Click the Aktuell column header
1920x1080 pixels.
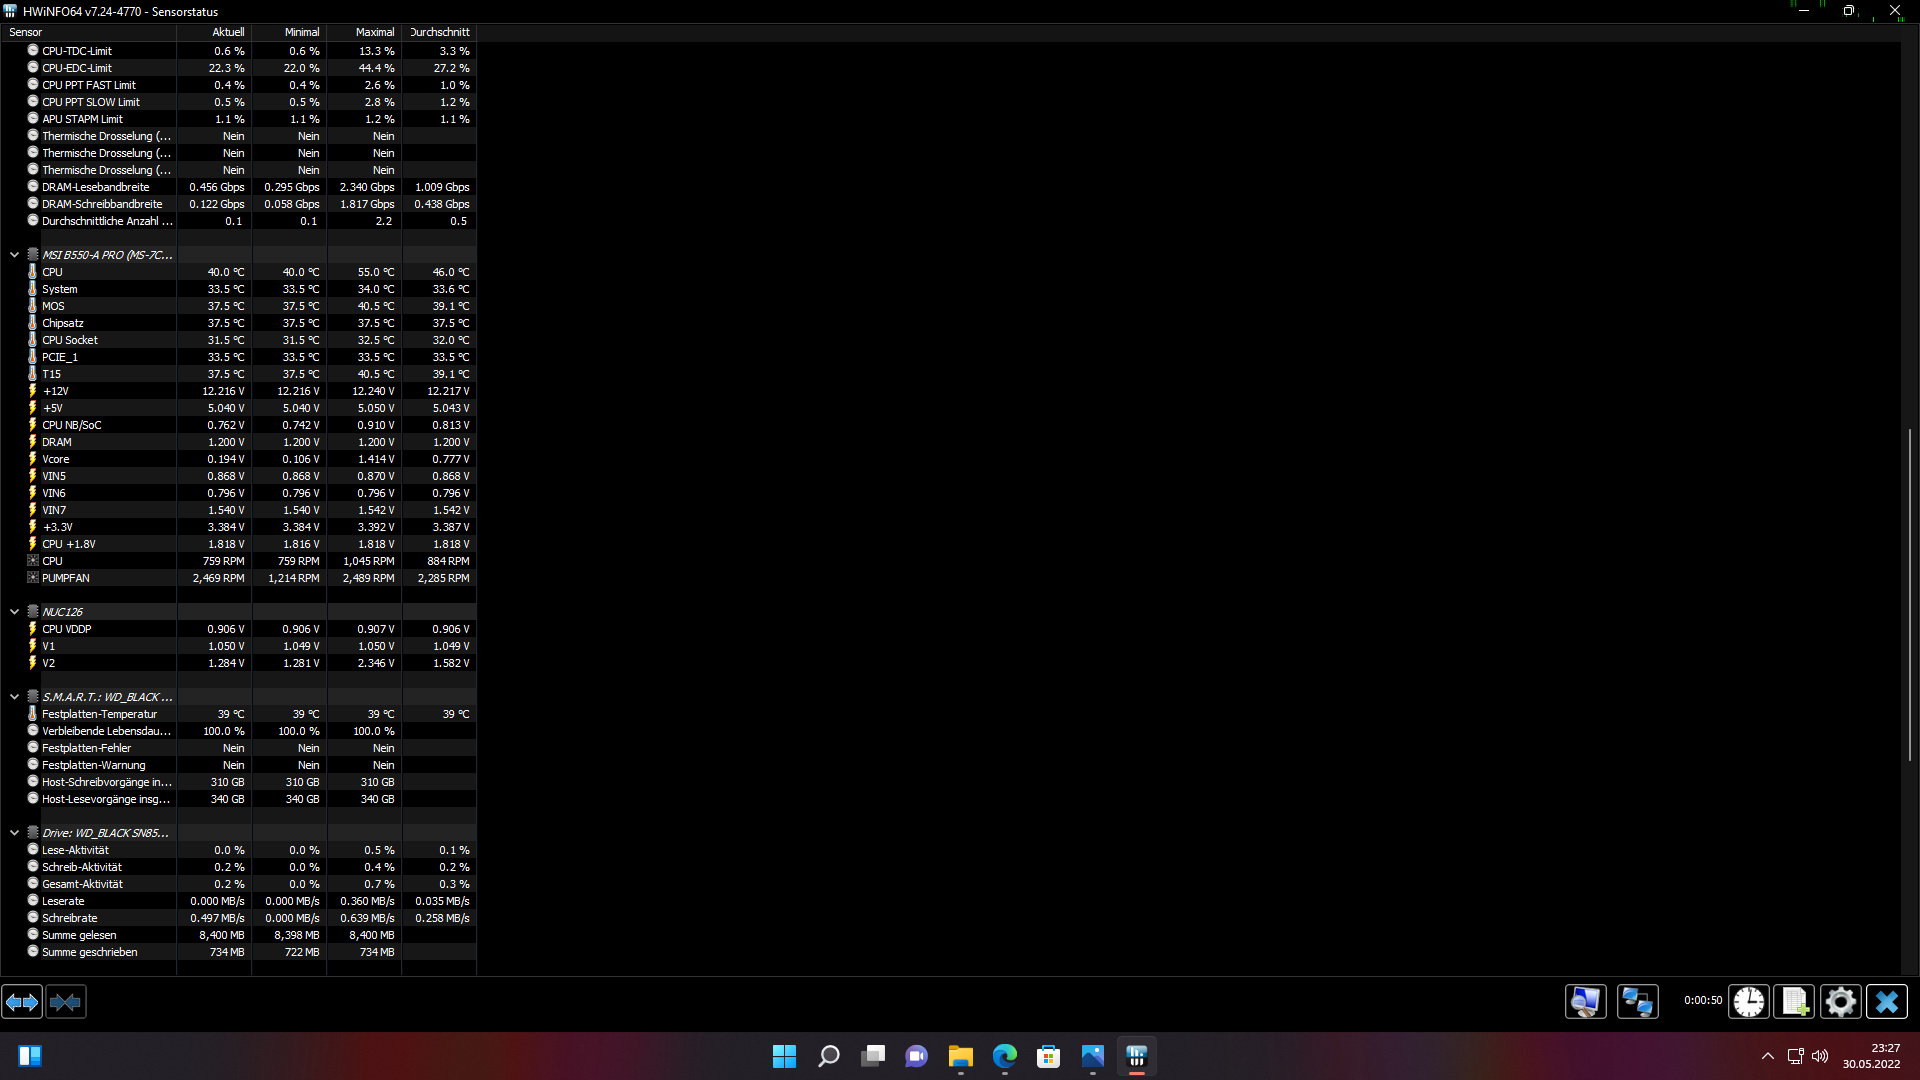[x=215, y=32]
